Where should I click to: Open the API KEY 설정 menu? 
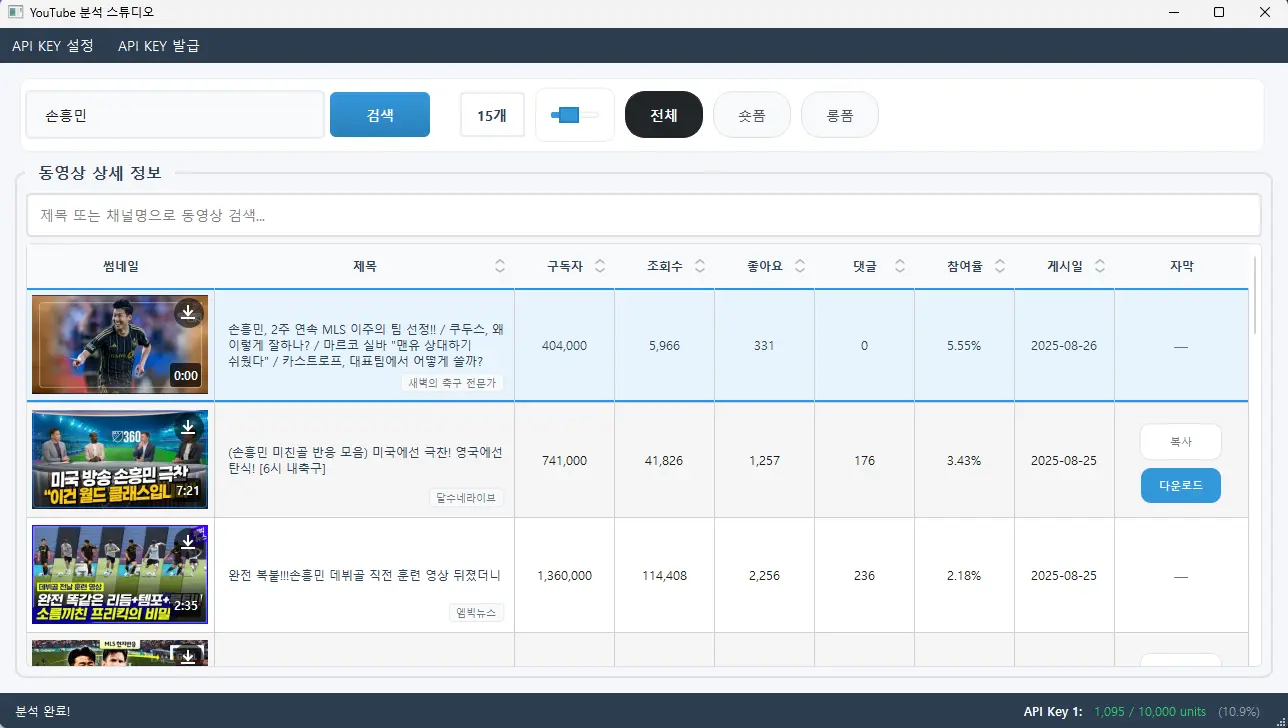pos(52,45)
